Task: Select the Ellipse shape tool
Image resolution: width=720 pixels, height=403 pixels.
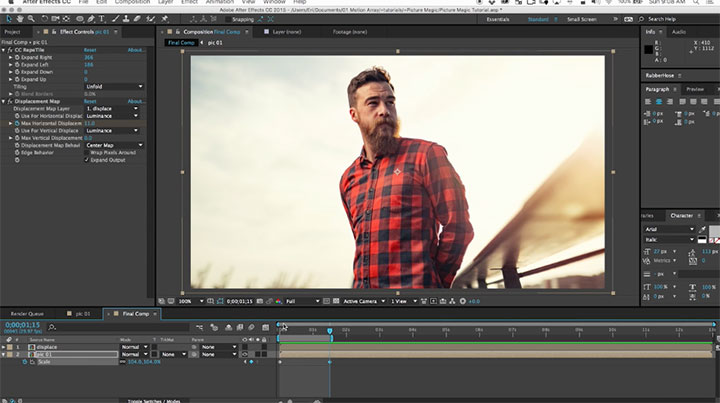Action: pos(80,19)
